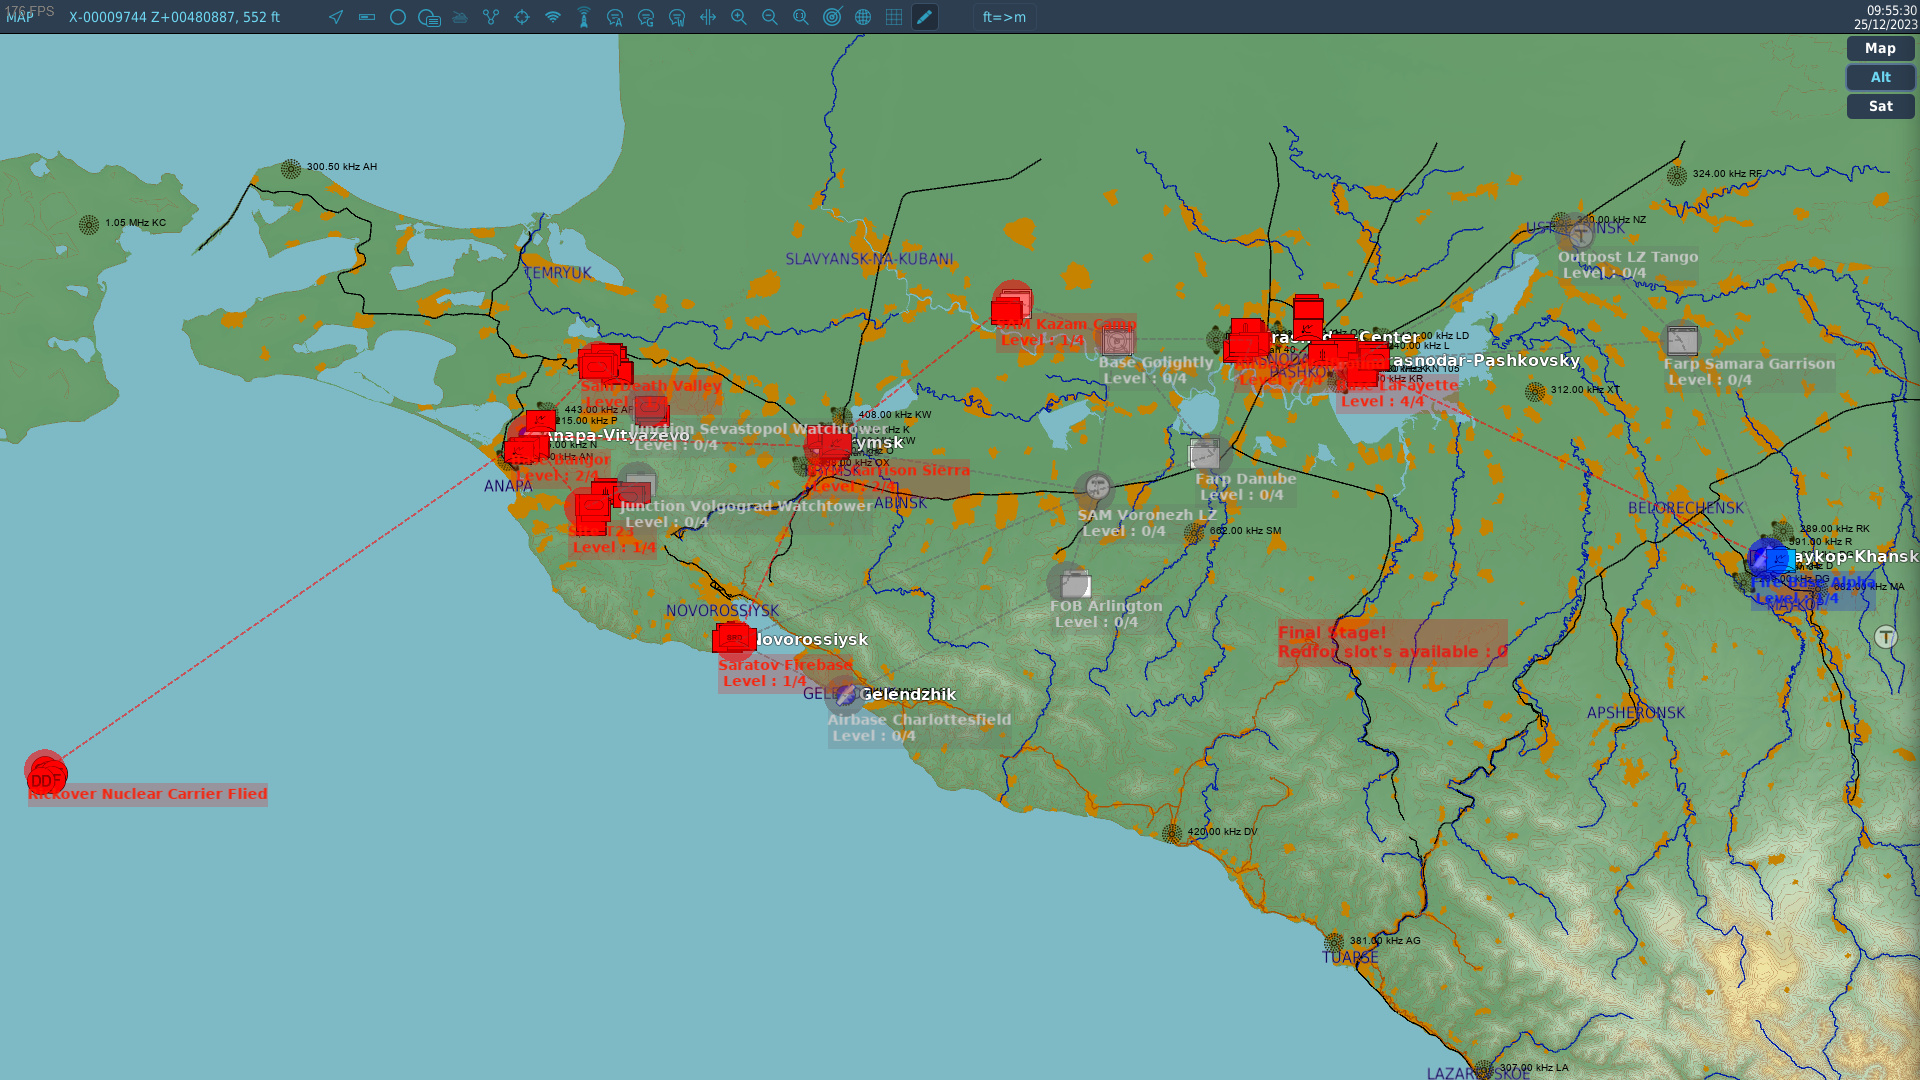The width and height of the screenshot is (1920, 1080).
Task: Click the circle shape tool icon
Action: tap(398, 17)
